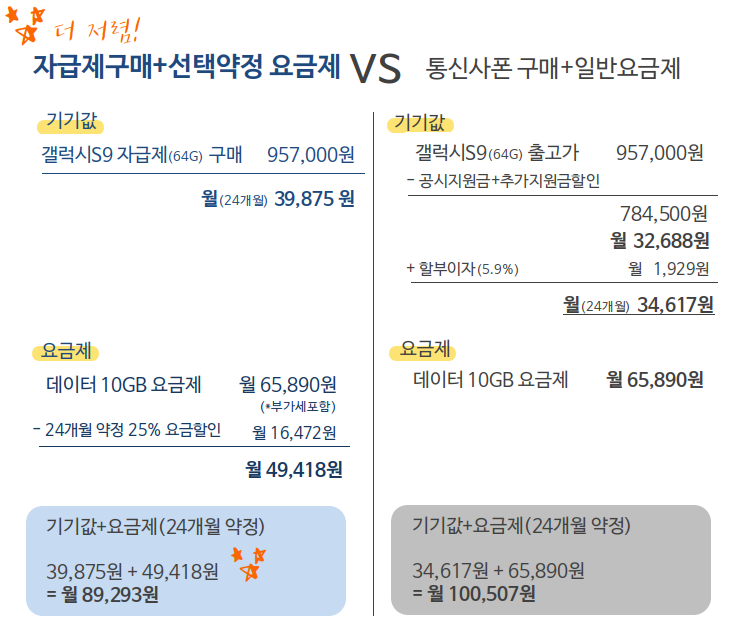Click the 할부이자(5.9%) line
Screen dimensions: 730x622
coord(462,269)
